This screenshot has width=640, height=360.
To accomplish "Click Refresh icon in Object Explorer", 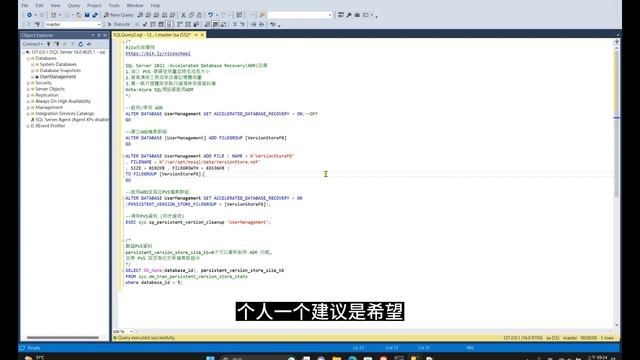I will click(x=81, y=44).
